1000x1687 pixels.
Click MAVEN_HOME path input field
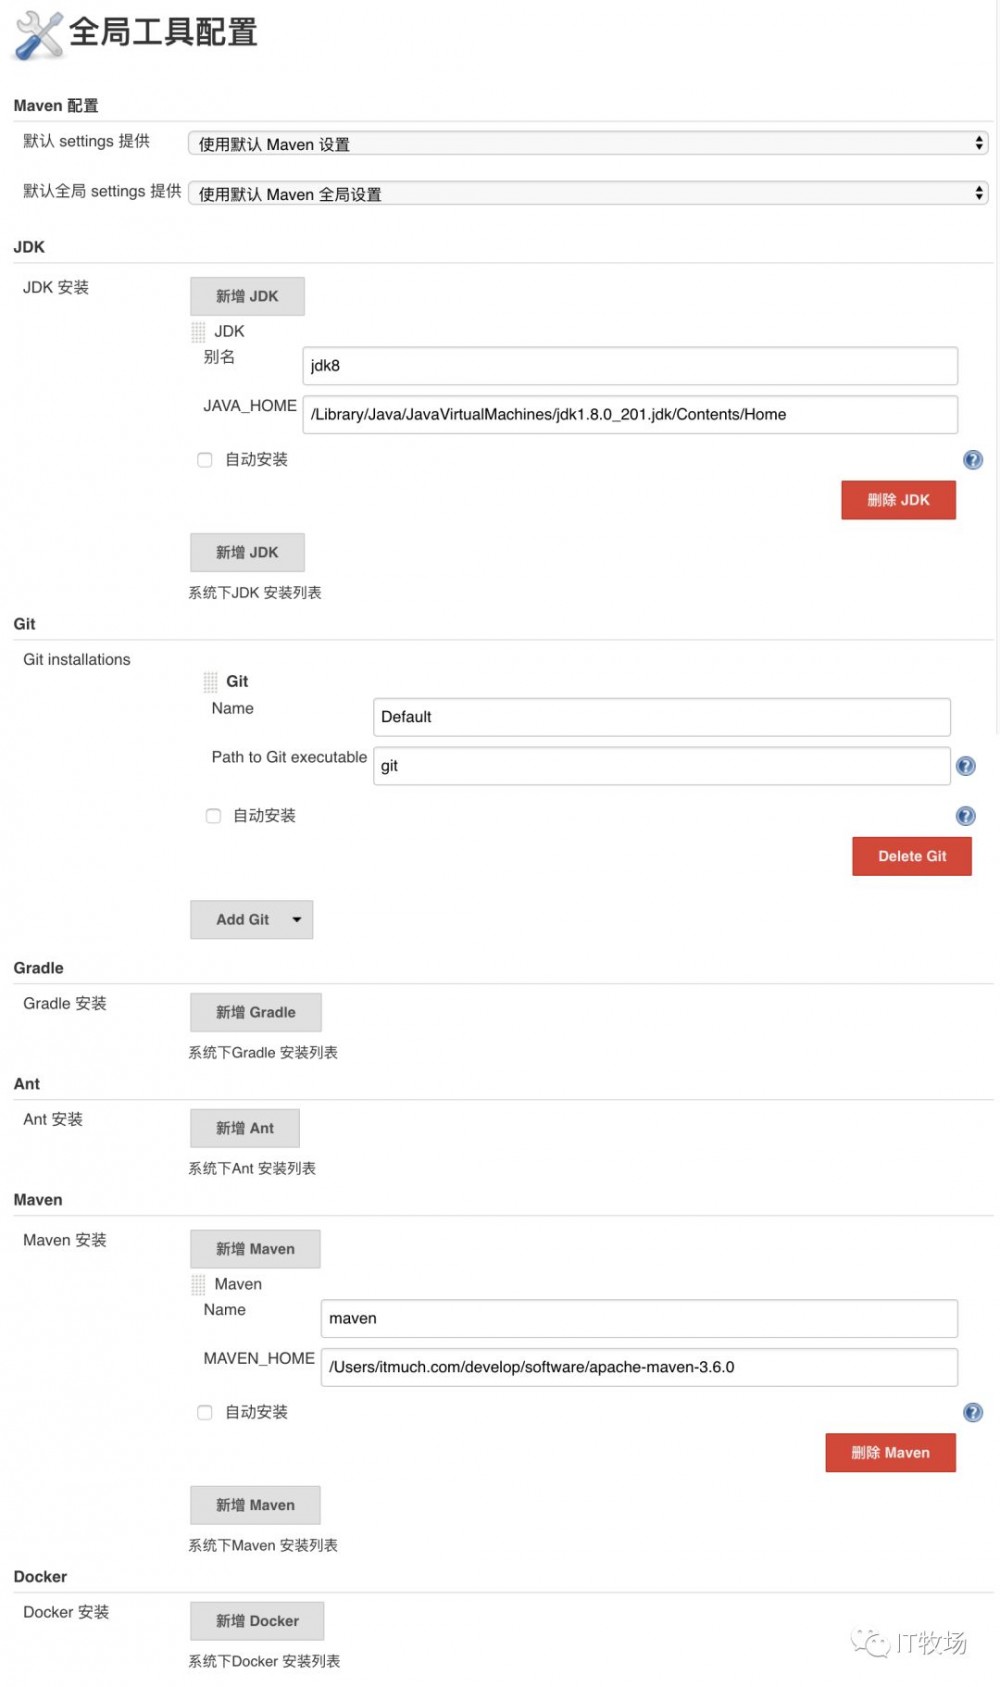[x=639, y=1368]
